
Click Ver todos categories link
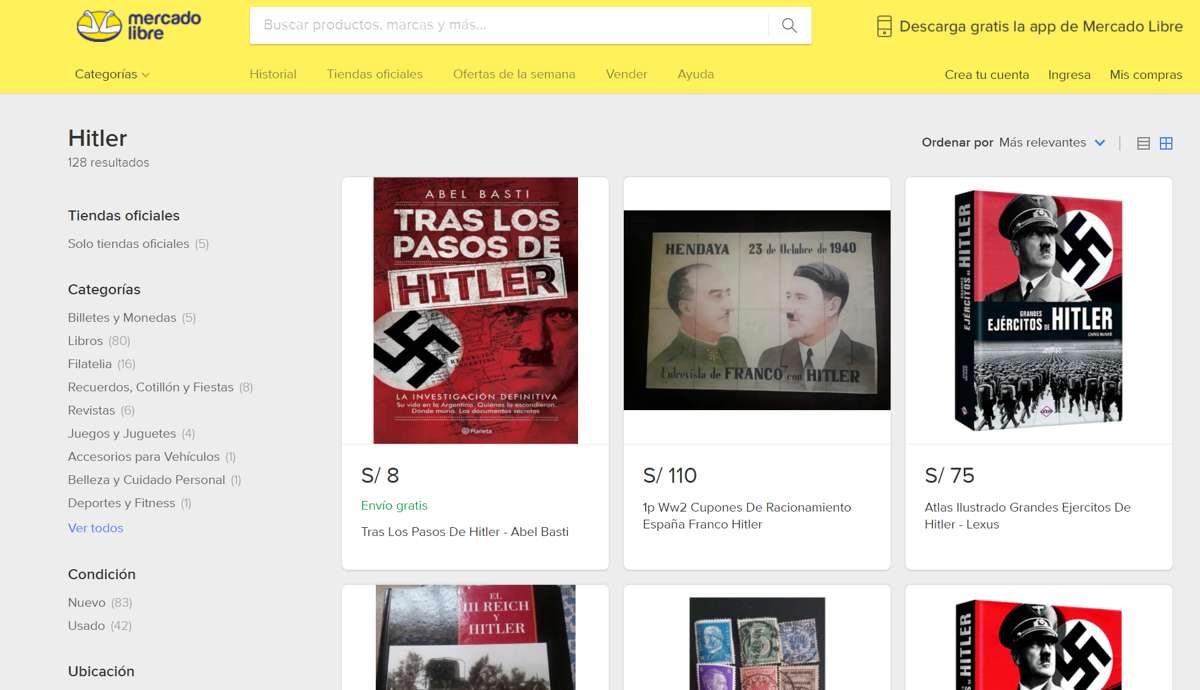96,528
